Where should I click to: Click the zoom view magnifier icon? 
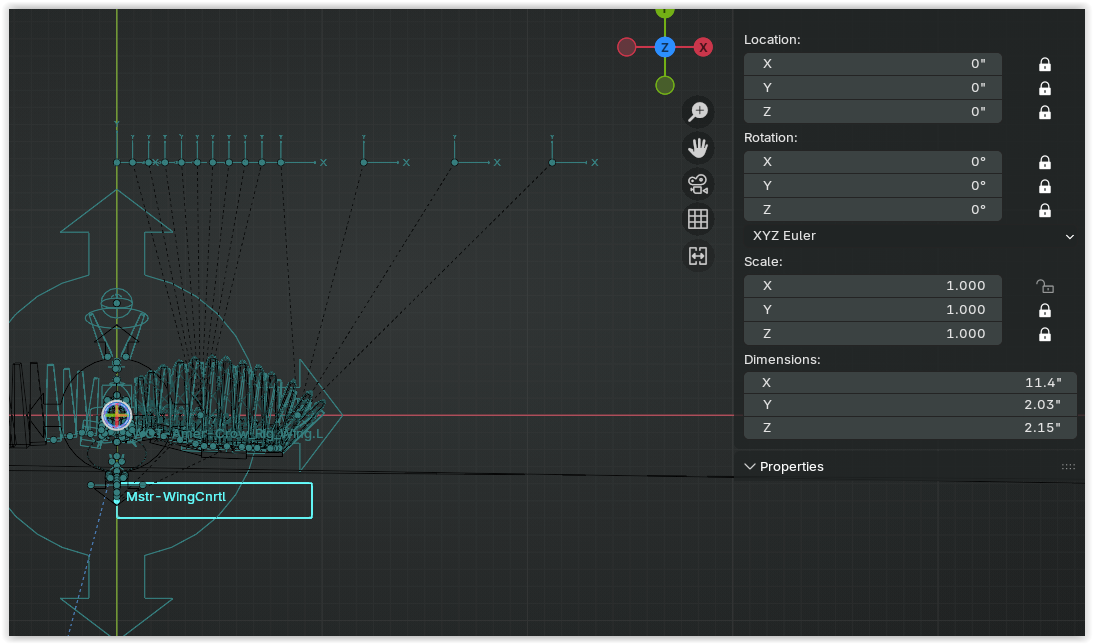pos(698,112)
